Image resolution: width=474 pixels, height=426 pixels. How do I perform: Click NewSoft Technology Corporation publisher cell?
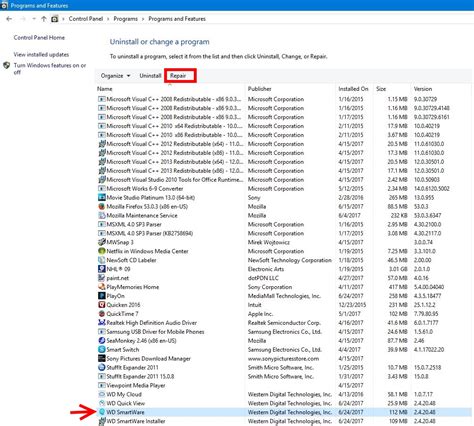(x=290, y=260)
